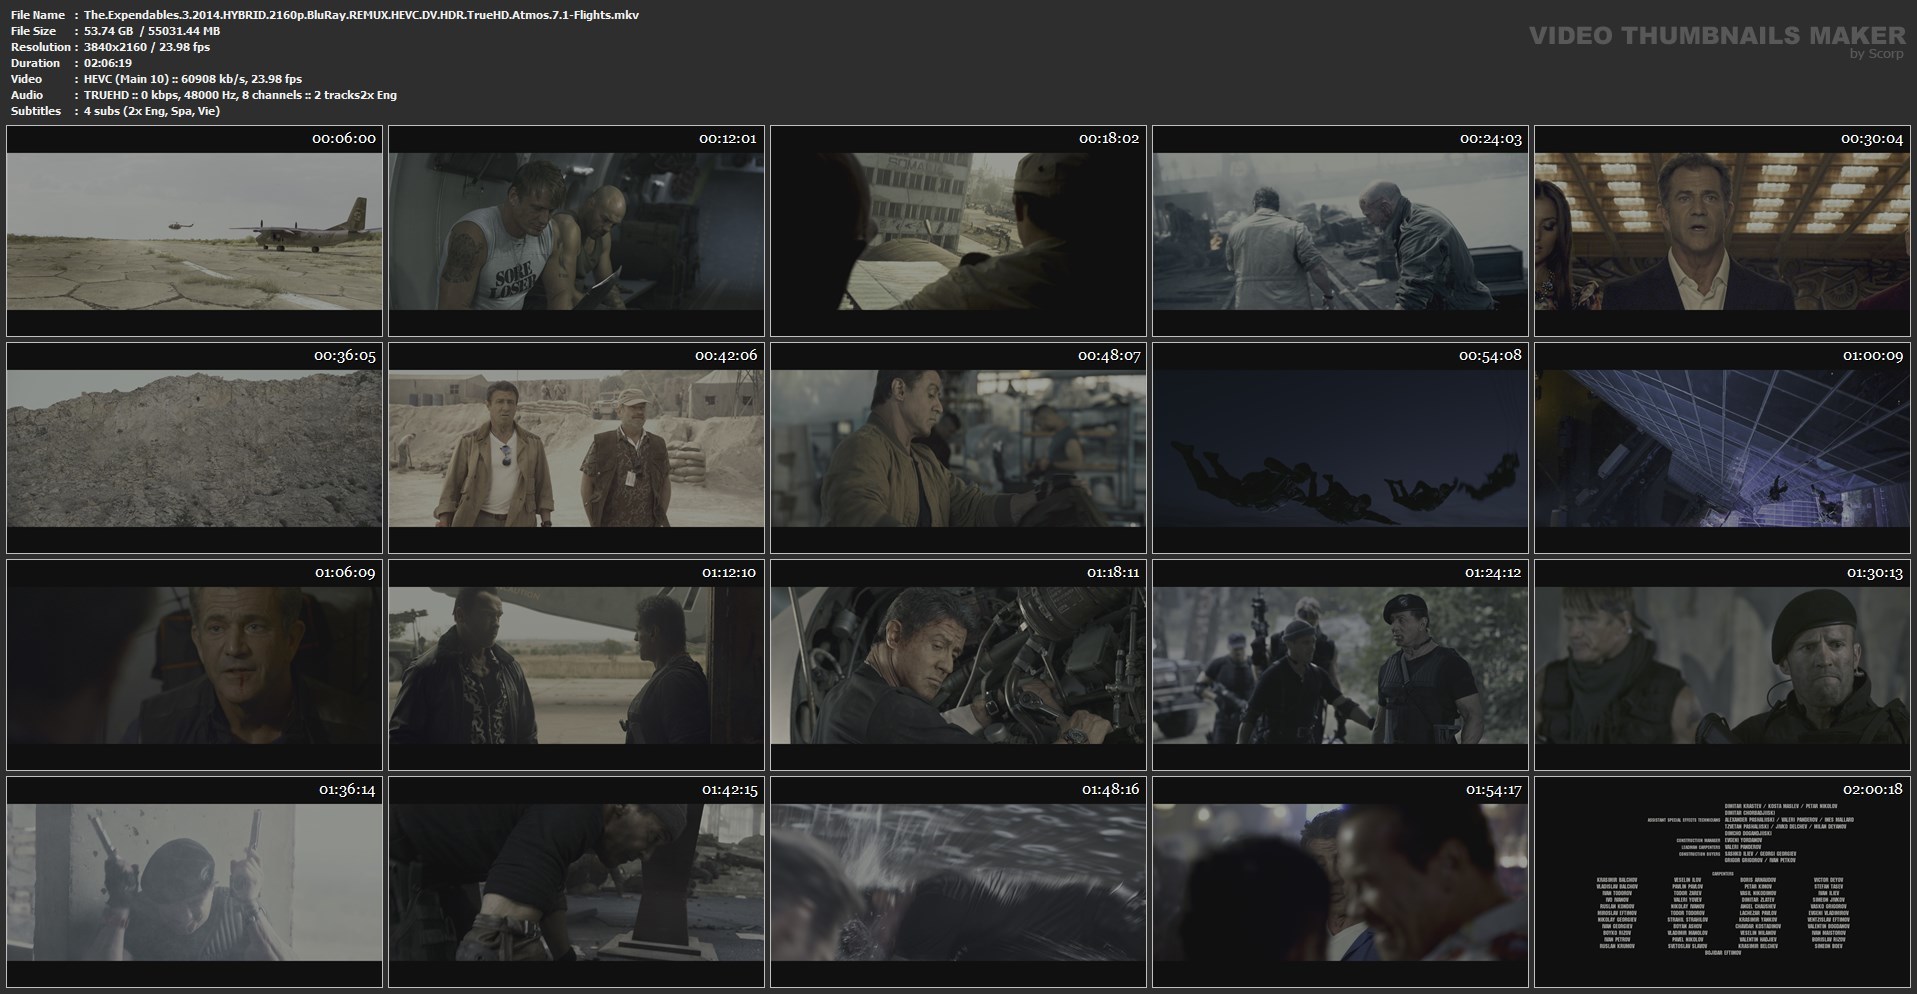Select the thumbnail at 01:42:15
Screen dimensions: 1917x994
576,882
